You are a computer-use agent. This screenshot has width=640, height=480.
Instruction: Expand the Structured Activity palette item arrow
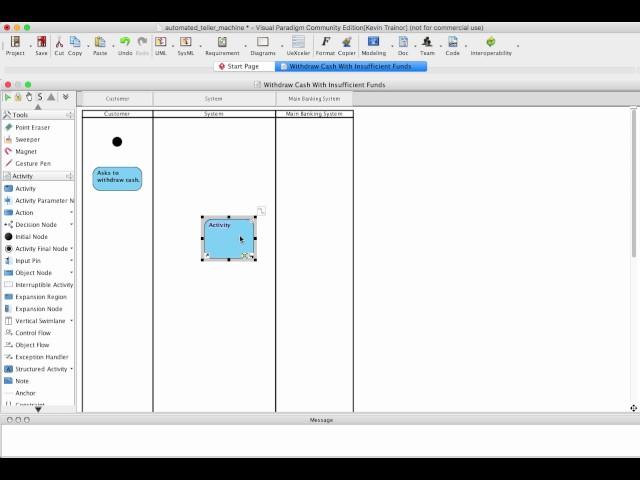click(x=71, y=369)
